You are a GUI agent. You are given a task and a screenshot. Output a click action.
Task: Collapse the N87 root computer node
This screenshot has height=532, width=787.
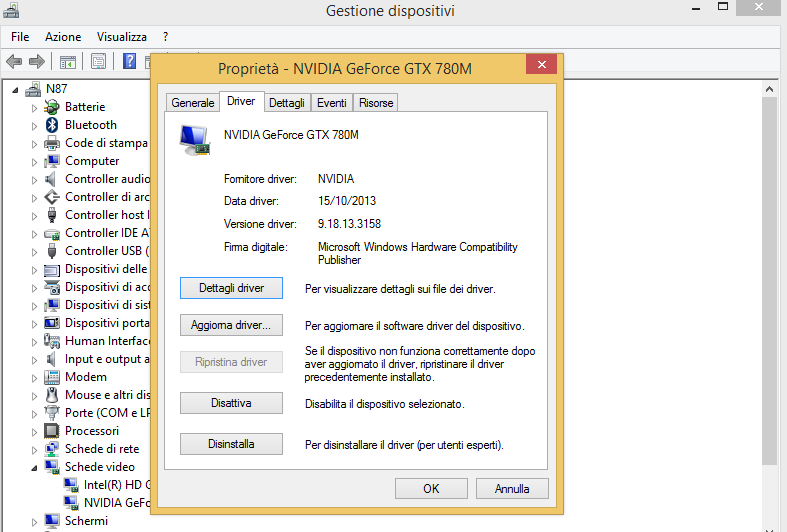click(15, 89)
